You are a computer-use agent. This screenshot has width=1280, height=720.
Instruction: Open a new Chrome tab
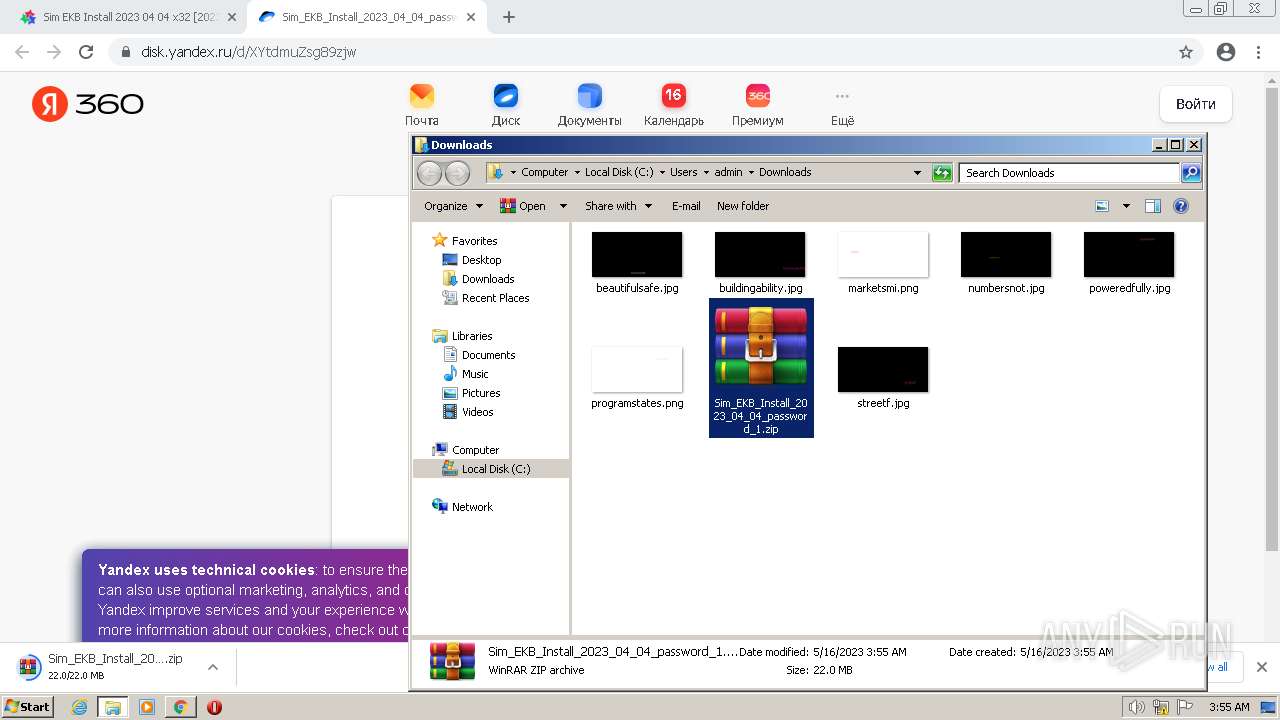(509, 17)
